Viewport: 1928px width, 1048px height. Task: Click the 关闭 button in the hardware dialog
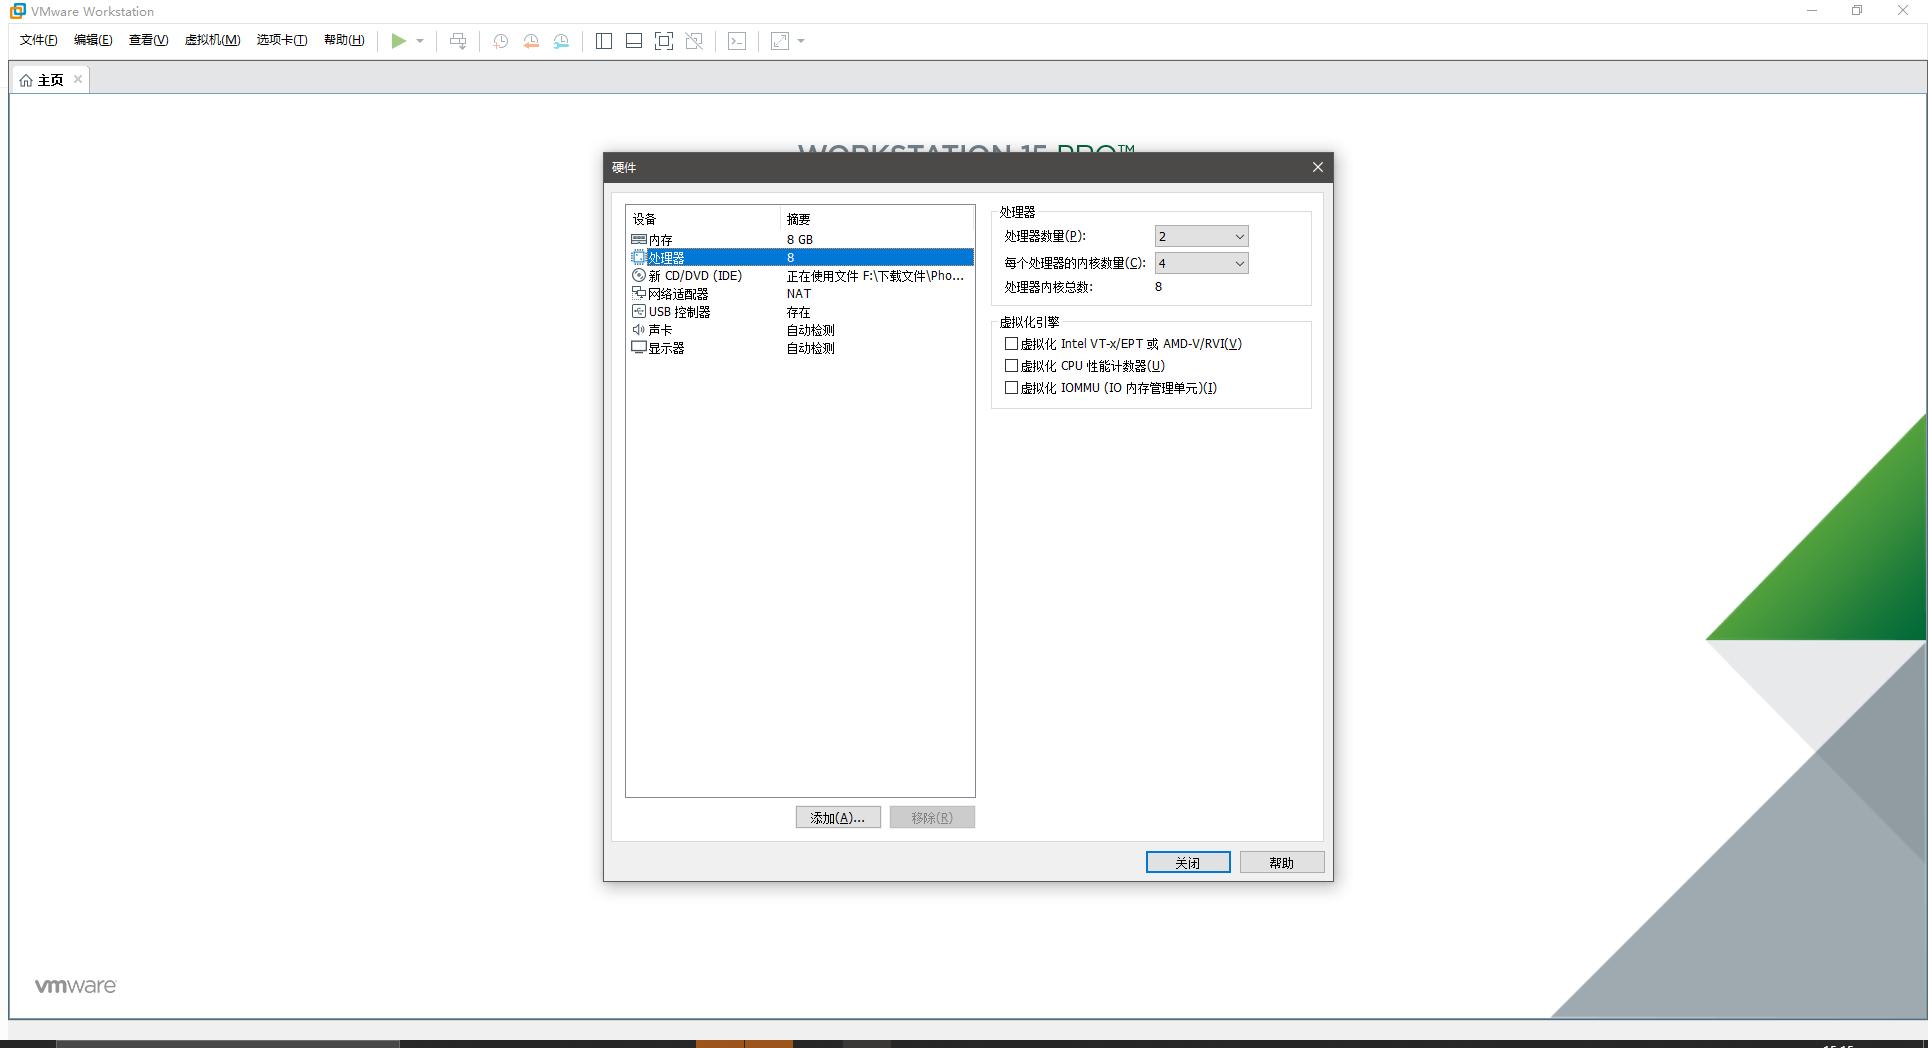[1187, 861]
